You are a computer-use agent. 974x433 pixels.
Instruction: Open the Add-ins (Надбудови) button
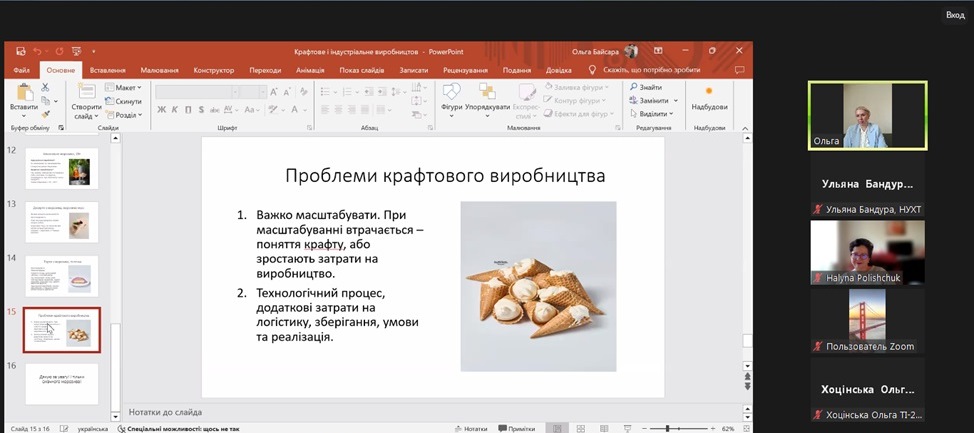(x=709, y=96)
